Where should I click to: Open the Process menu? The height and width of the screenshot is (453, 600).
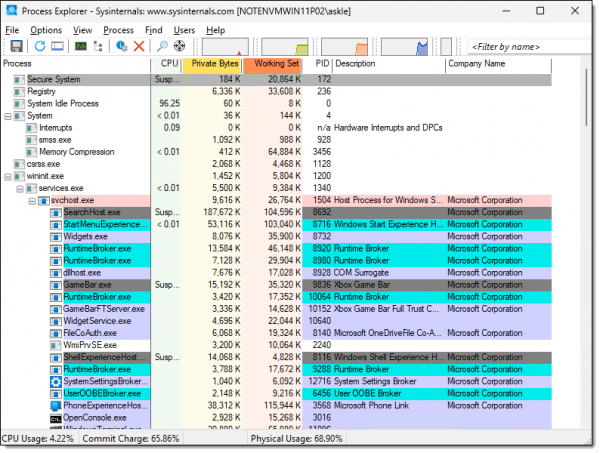pos(118,30)
